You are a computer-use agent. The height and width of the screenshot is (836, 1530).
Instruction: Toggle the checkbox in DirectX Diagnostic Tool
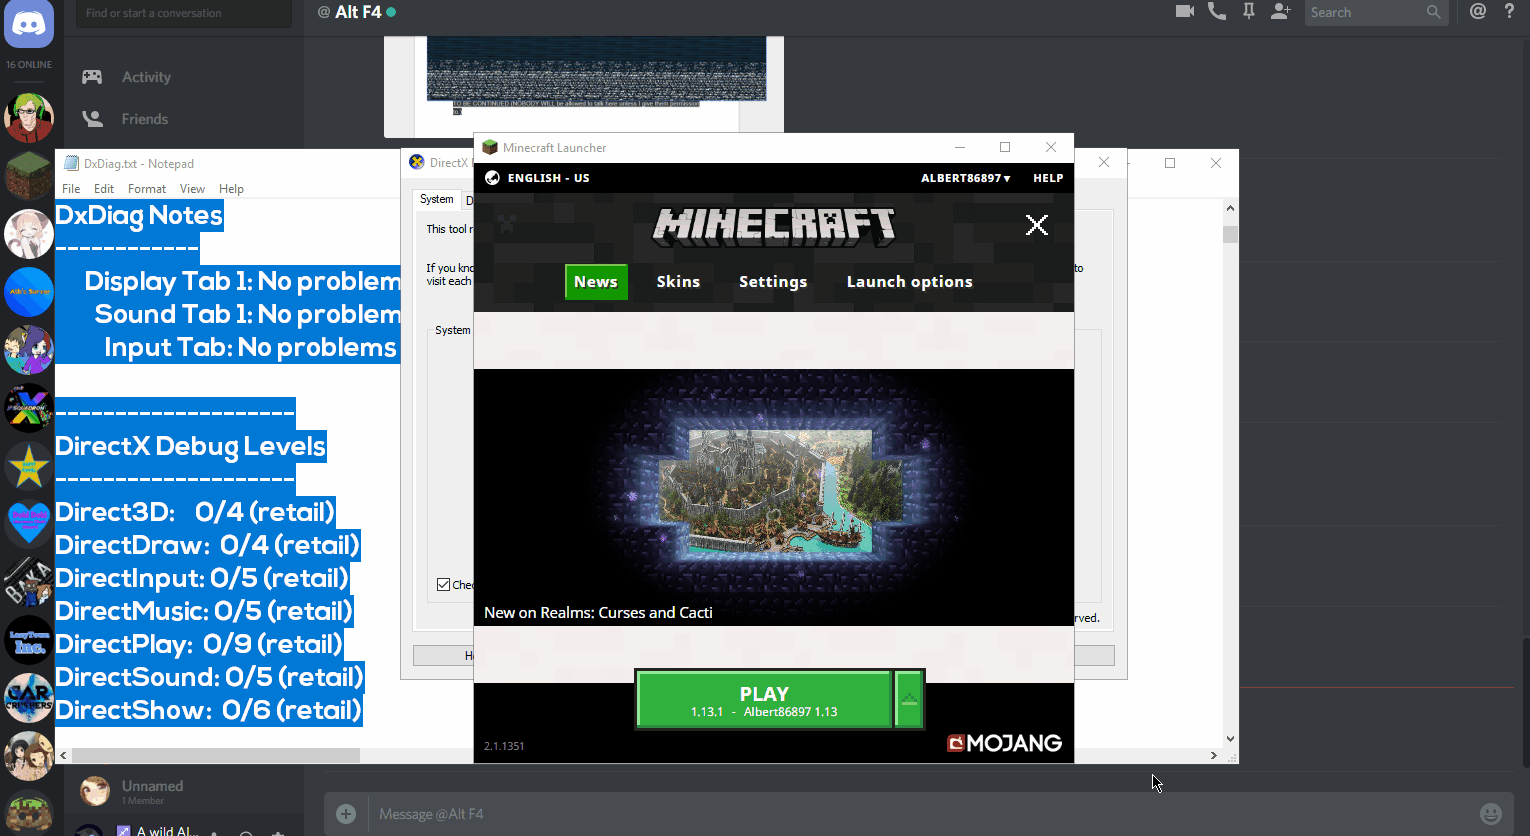point(443,585)
